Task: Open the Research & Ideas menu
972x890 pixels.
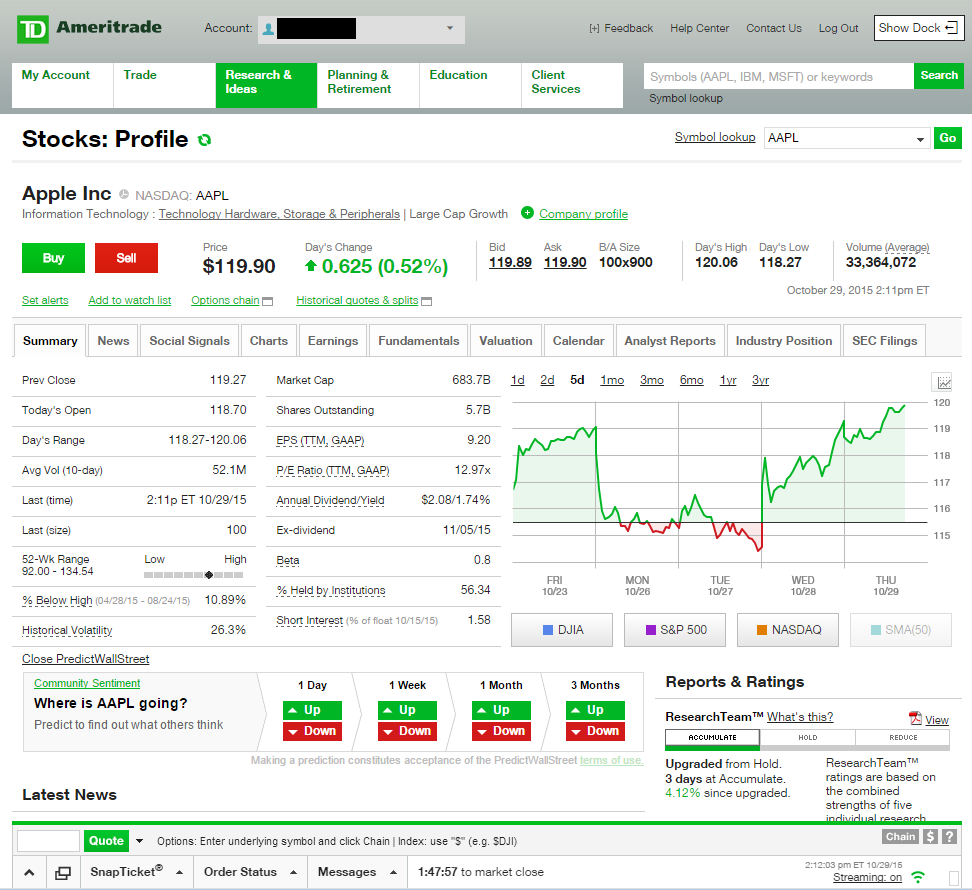Action: (265, 85)
